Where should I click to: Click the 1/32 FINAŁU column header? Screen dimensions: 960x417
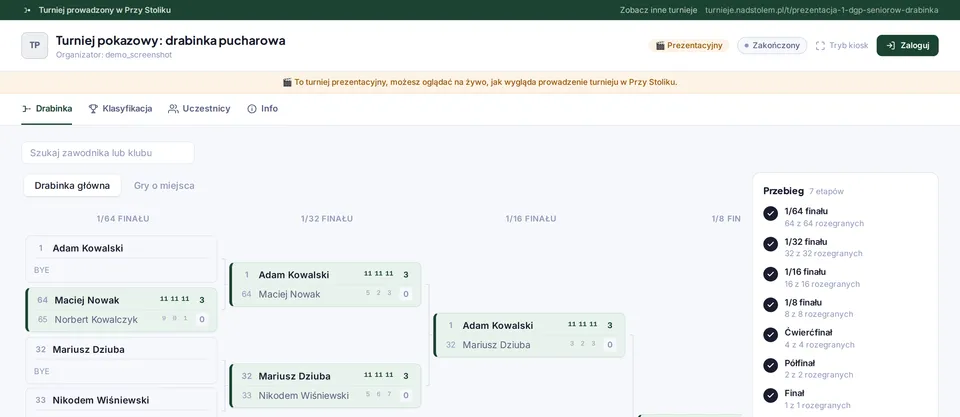tap(327, 219)
